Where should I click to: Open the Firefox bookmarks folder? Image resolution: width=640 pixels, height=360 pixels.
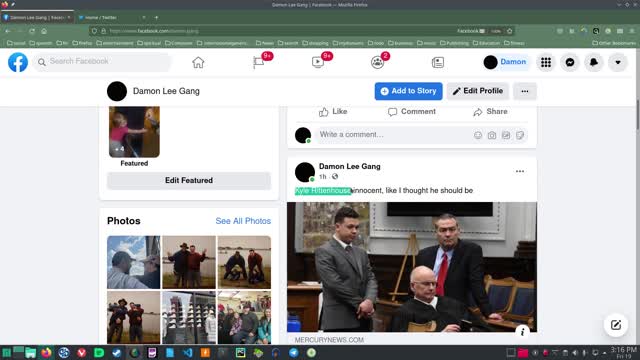82,43
